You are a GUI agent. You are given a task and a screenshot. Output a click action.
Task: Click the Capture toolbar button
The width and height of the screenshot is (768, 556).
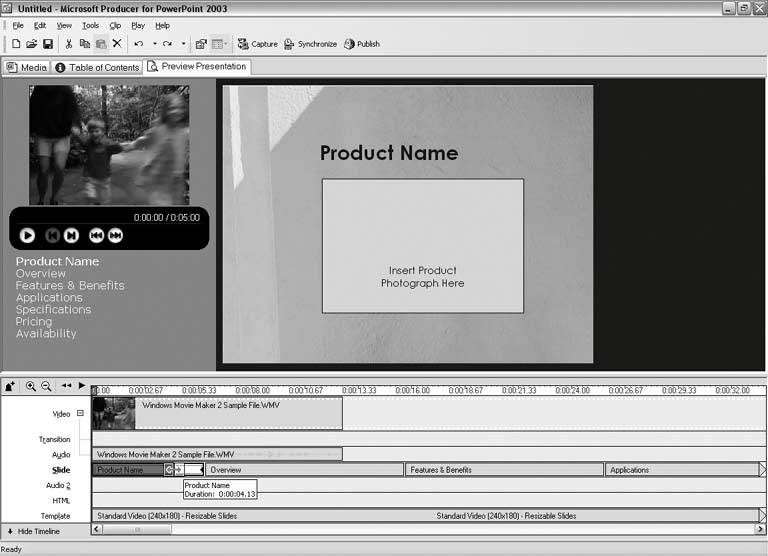coord(257,44)
